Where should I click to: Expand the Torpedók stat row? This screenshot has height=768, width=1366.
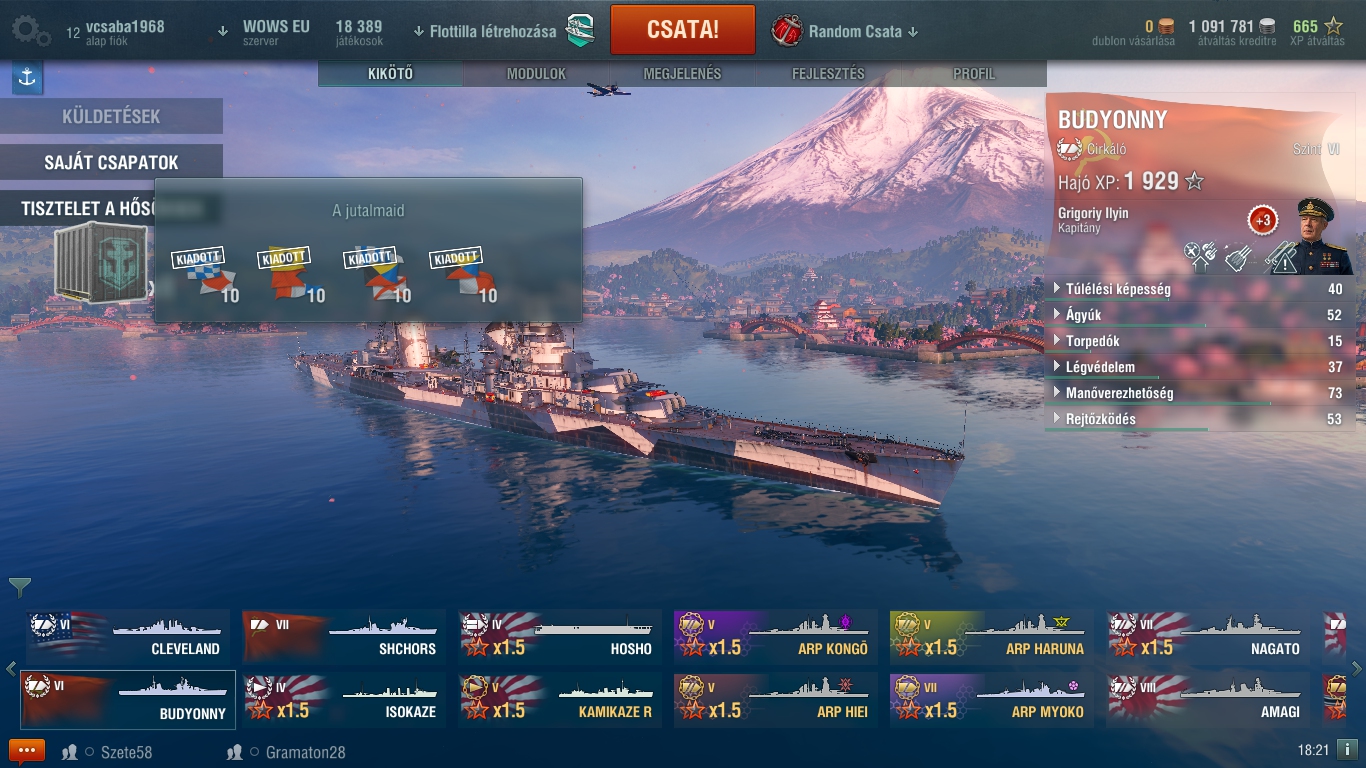tap(1200, 341)
